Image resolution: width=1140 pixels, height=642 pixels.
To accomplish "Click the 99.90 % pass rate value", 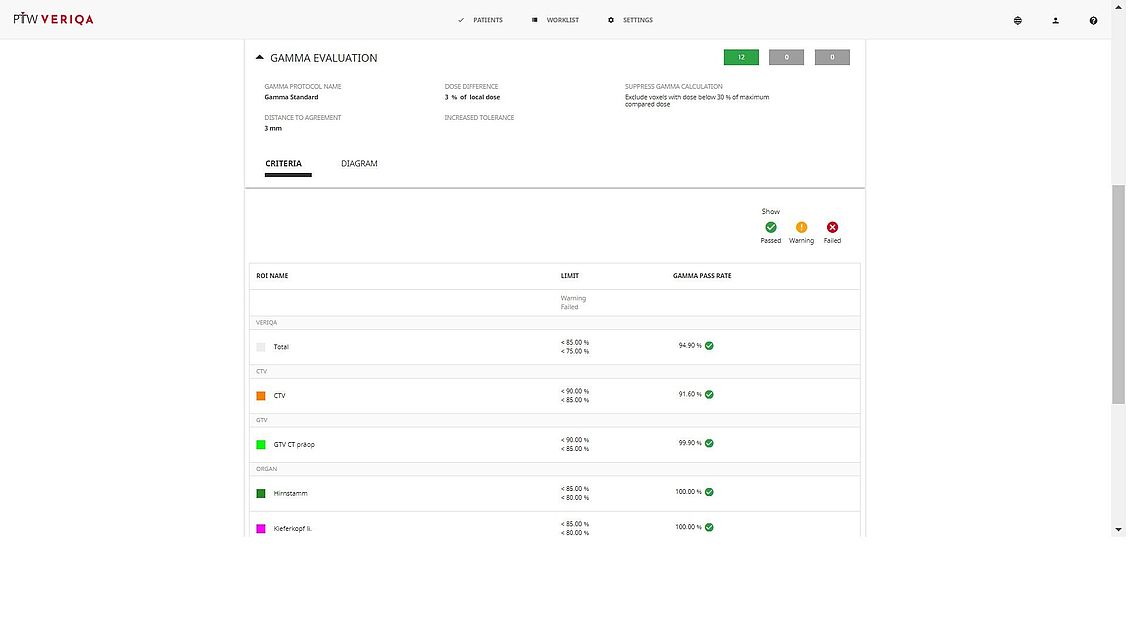I will [x=690, y=444].
